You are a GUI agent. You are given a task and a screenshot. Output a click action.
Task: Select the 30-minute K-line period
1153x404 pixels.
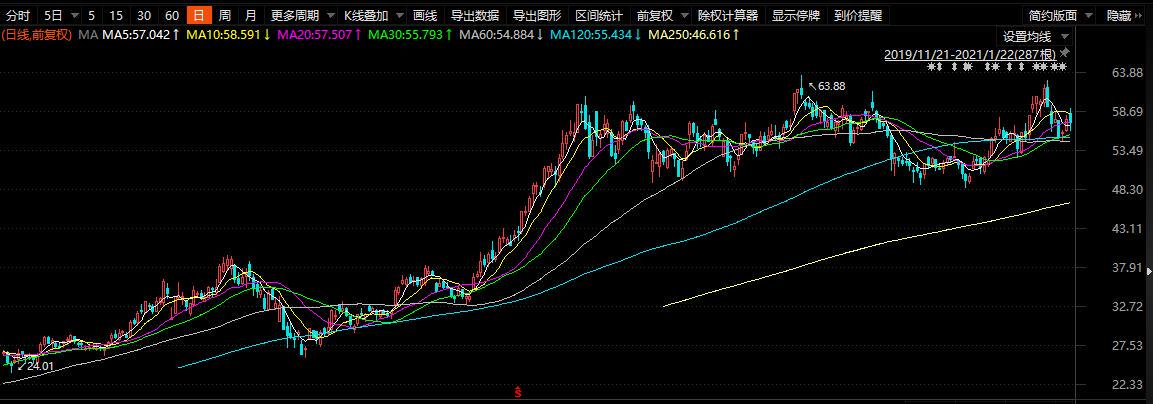coord(144,15)
